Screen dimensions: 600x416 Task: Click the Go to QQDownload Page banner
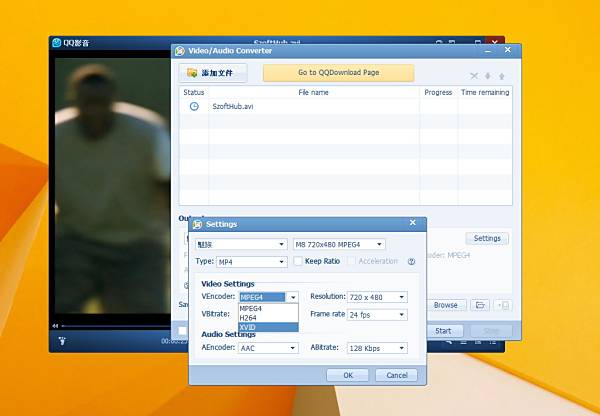point(338,73)
